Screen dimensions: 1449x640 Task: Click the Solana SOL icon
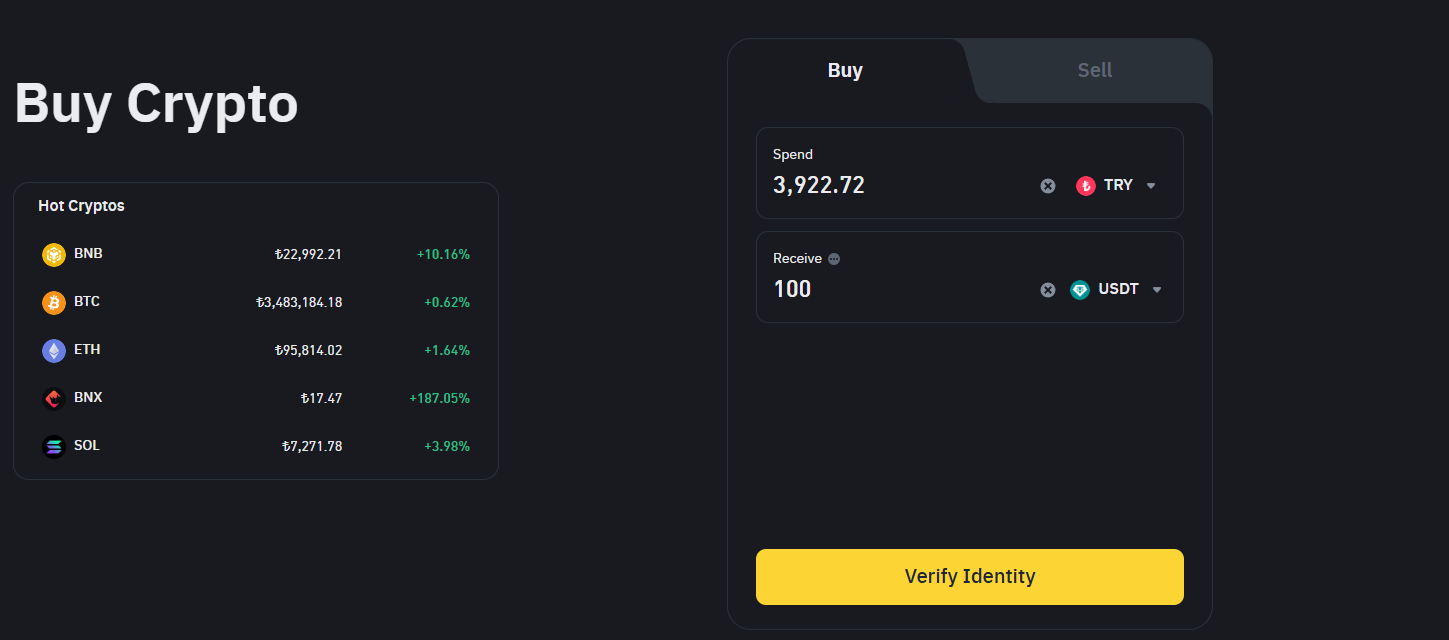pyautogui.click(x=53, y=447)
